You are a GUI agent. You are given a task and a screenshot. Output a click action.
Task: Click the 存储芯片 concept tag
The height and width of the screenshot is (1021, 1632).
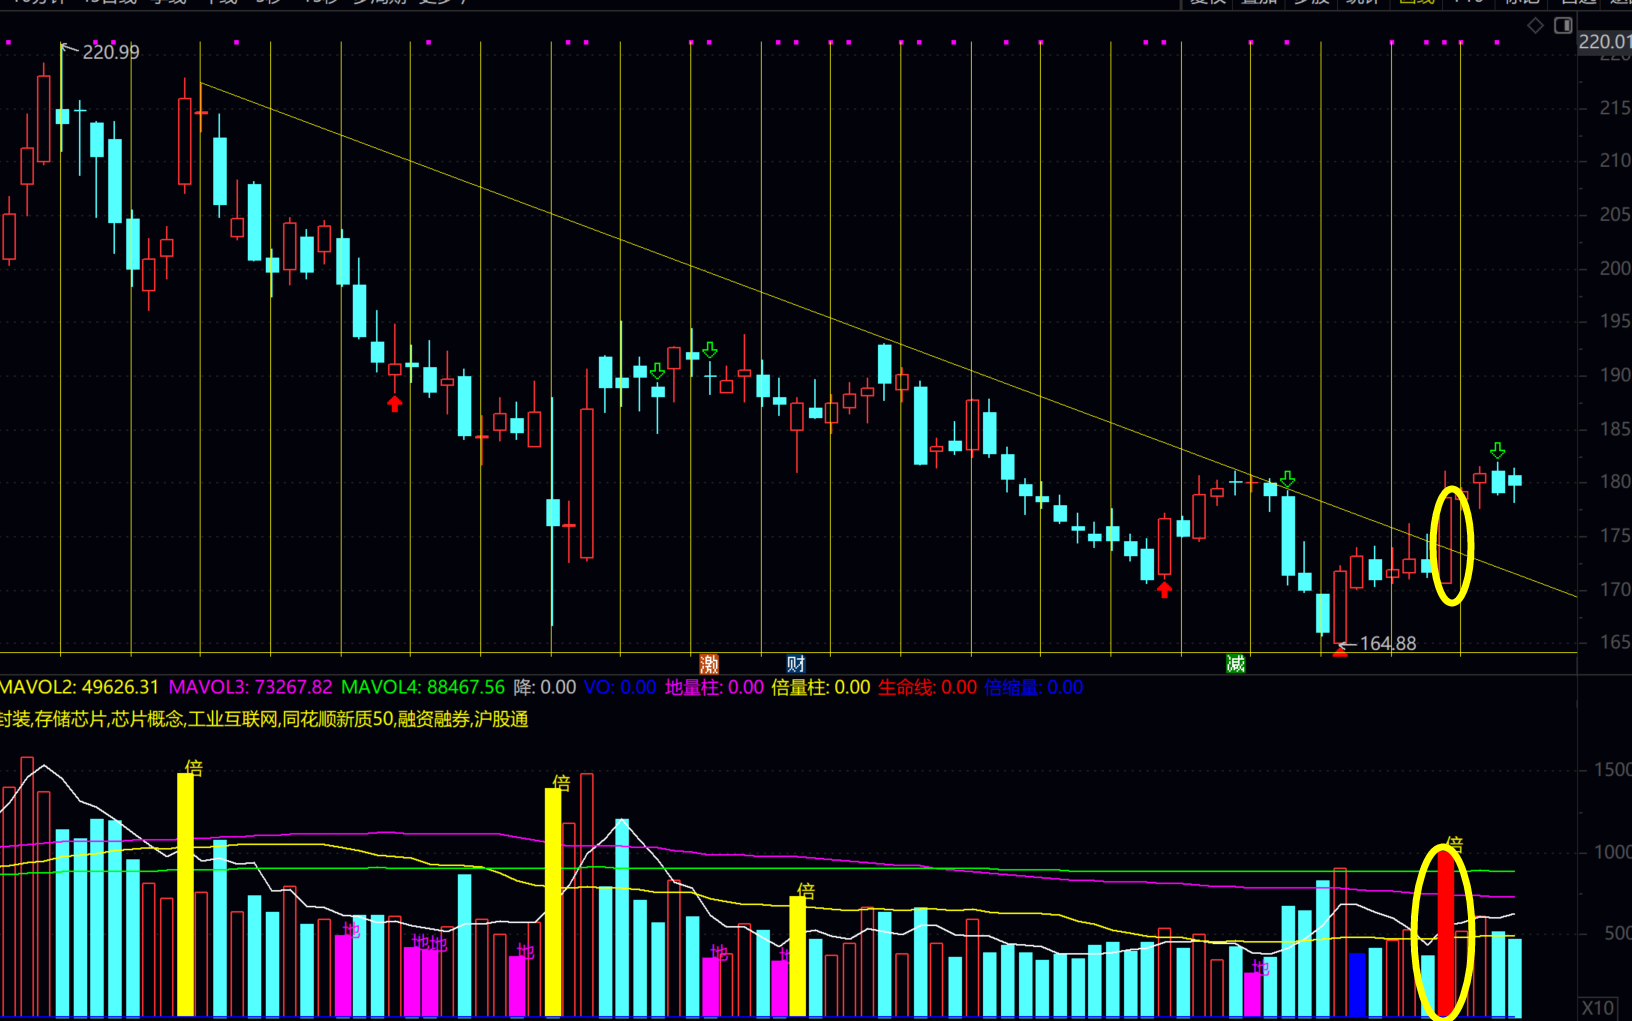point(70,719)
